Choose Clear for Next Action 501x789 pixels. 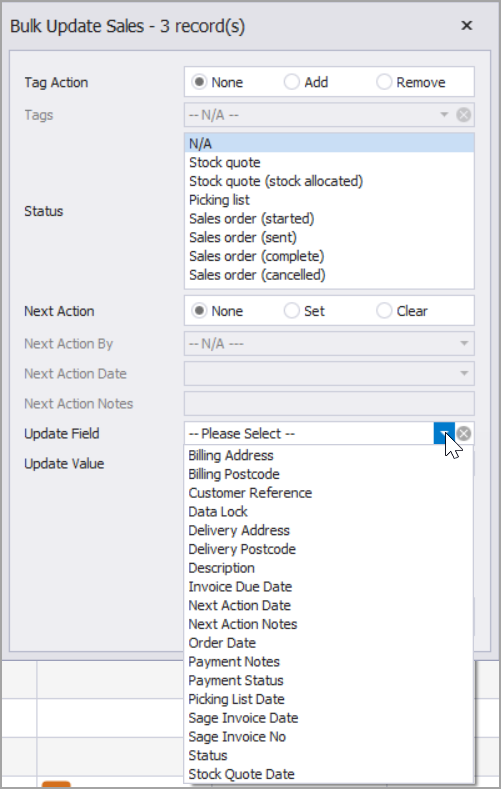click(x=402, y=311)
